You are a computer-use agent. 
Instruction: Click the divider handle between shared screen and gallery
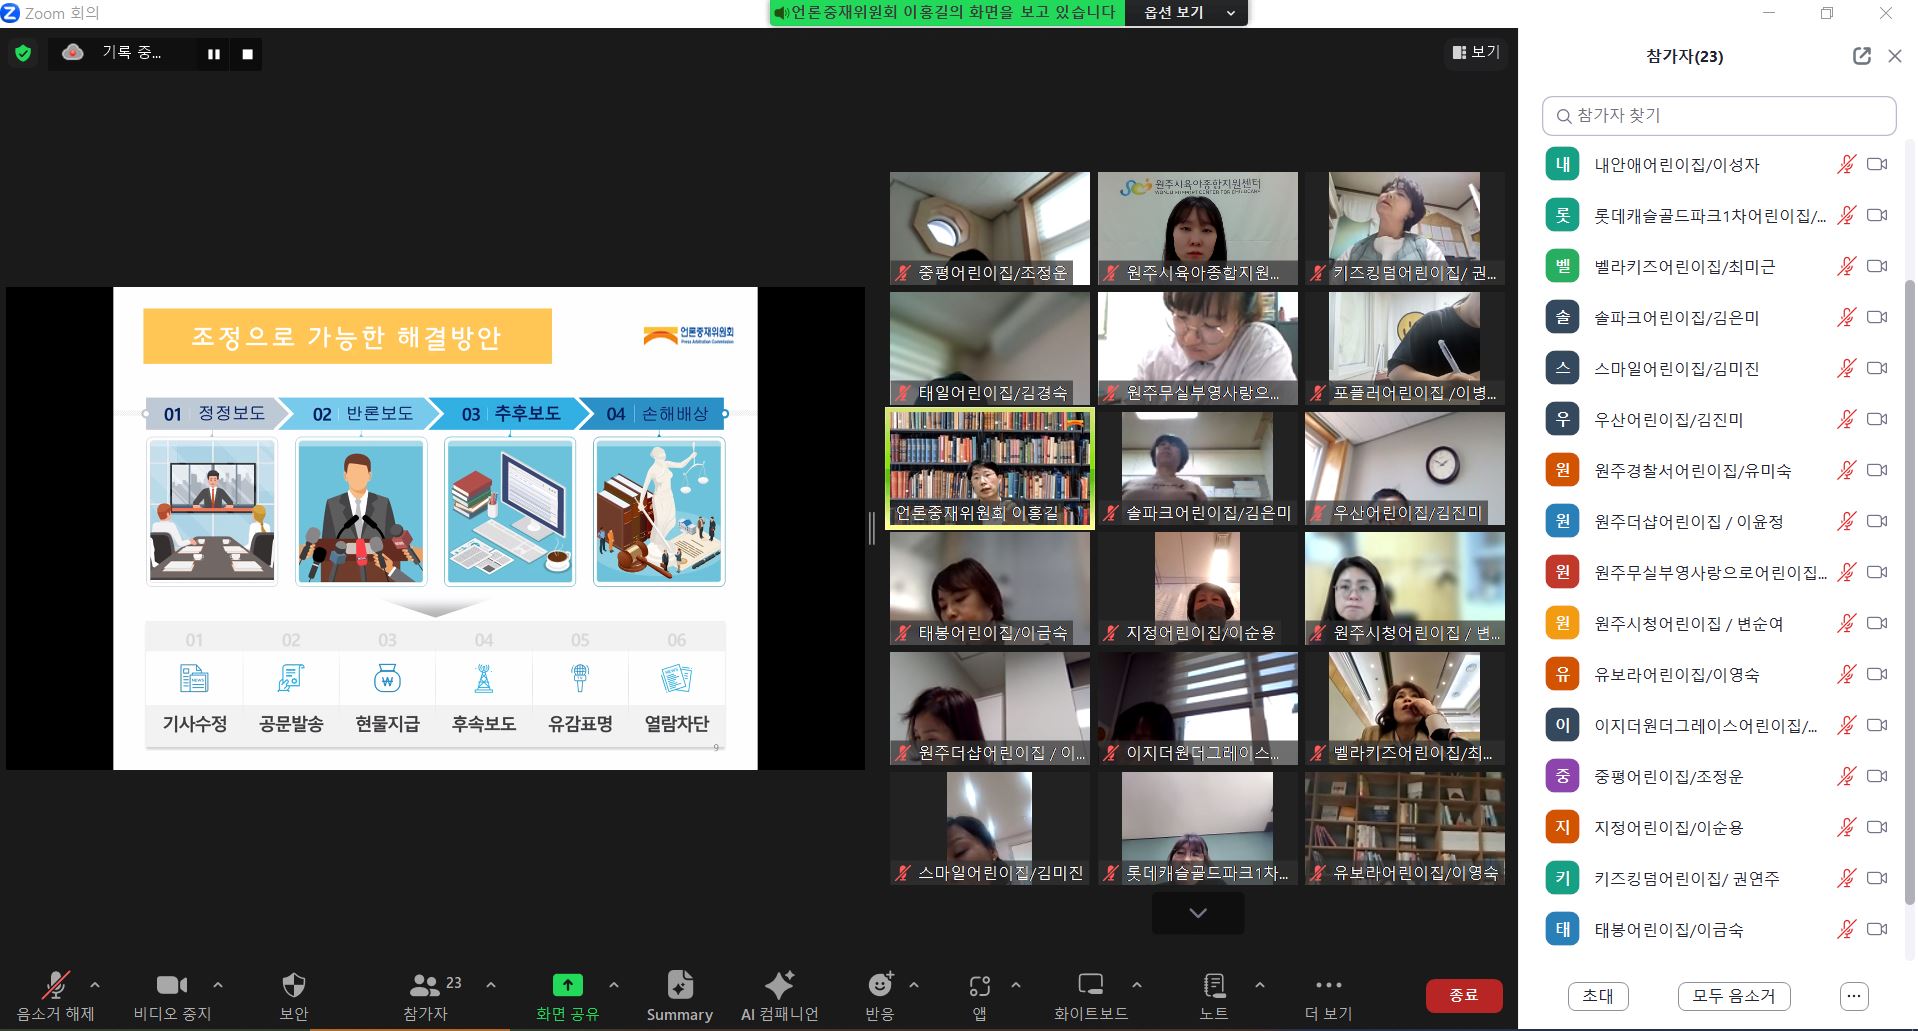pos(872,528)
